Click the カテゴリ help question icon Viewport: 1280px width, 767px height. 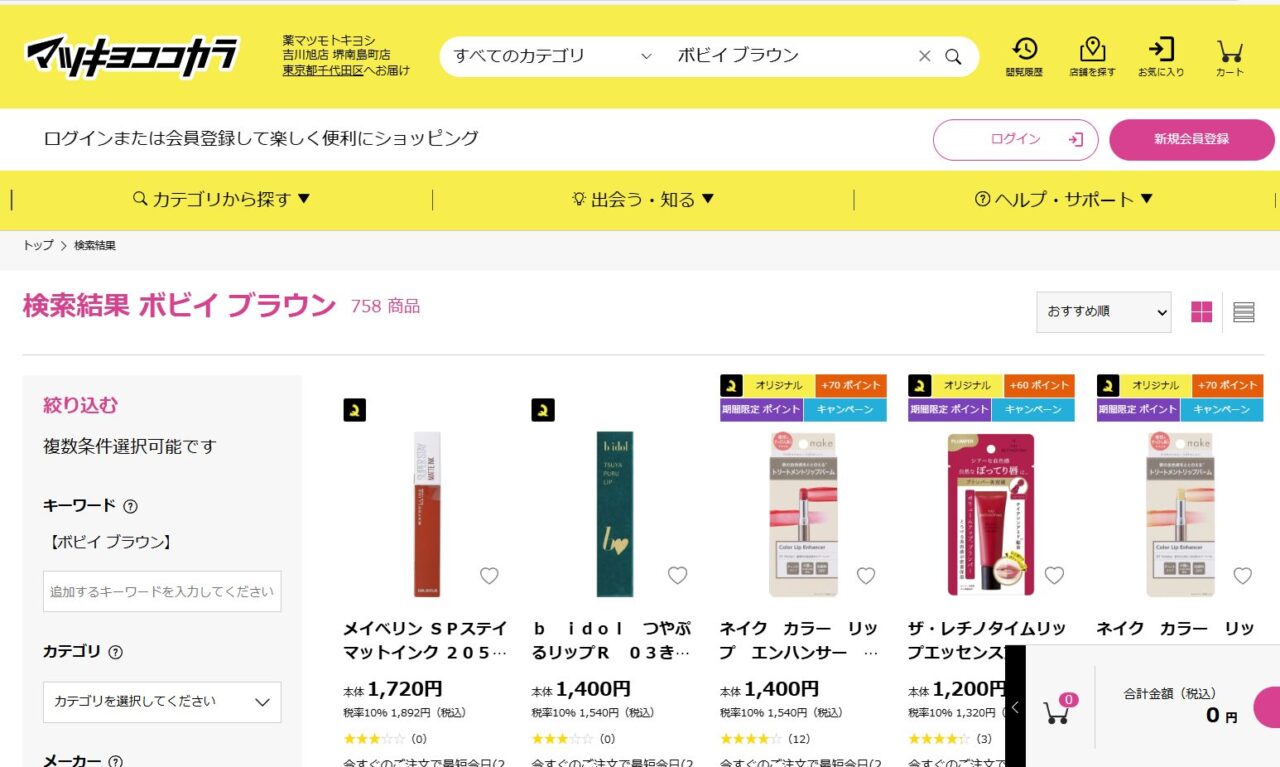[x=115, y=652]
